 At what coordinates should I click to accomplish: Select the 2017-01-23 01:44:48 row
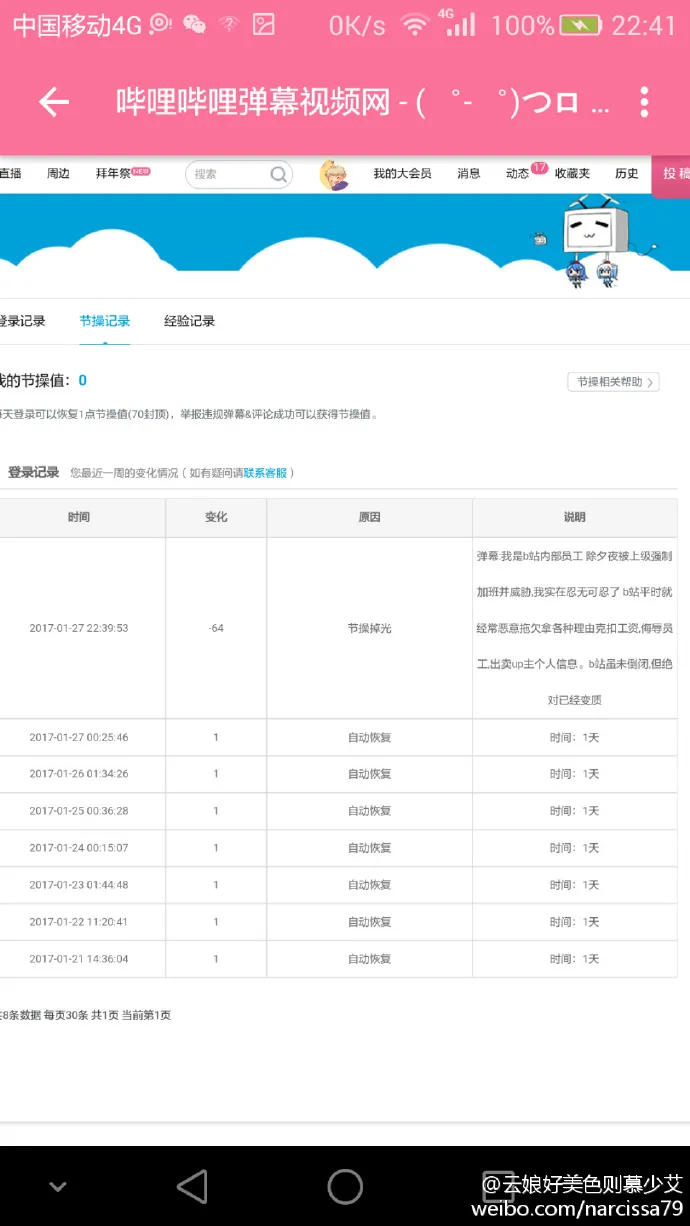(338, 885)
